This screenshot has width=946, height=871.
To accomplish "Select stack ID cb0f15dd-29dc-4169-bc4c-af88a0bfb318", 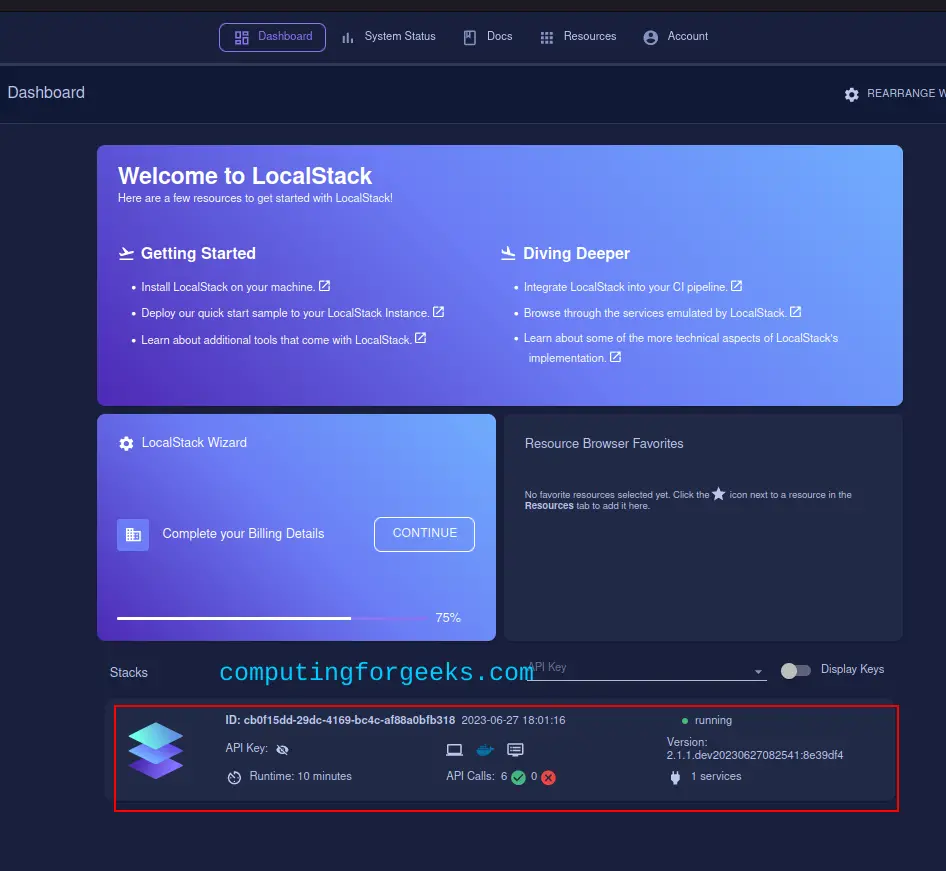I will [x=340, y=720].
